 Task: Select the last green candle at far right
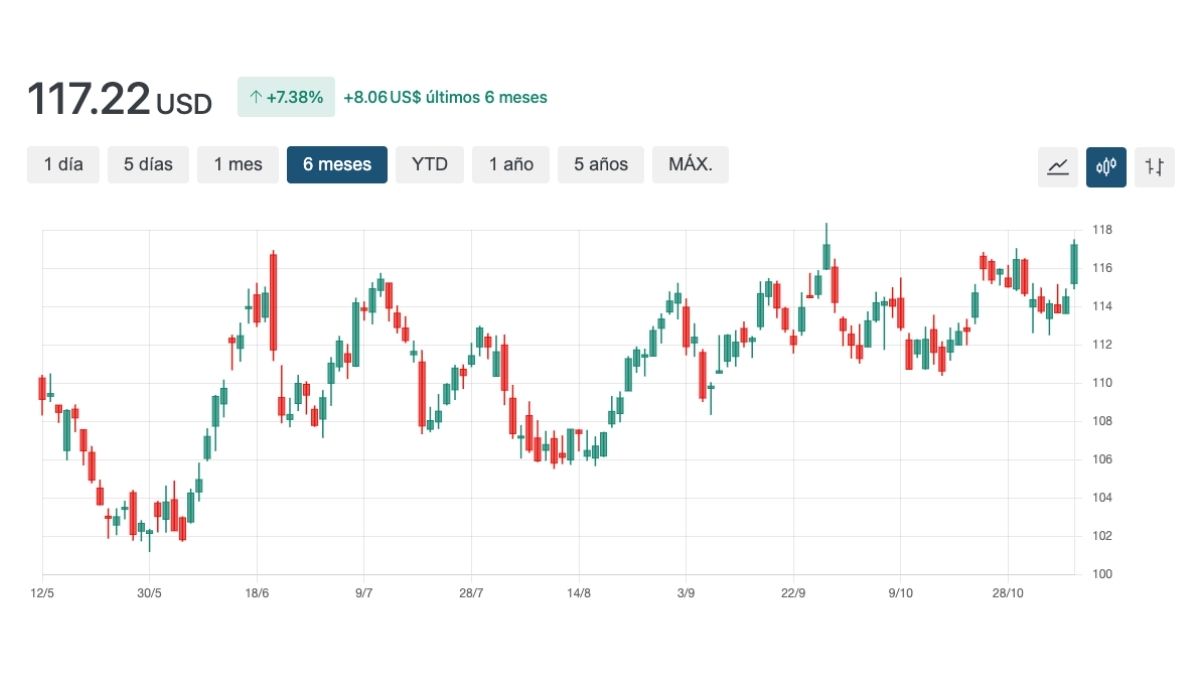(1074, 264)
